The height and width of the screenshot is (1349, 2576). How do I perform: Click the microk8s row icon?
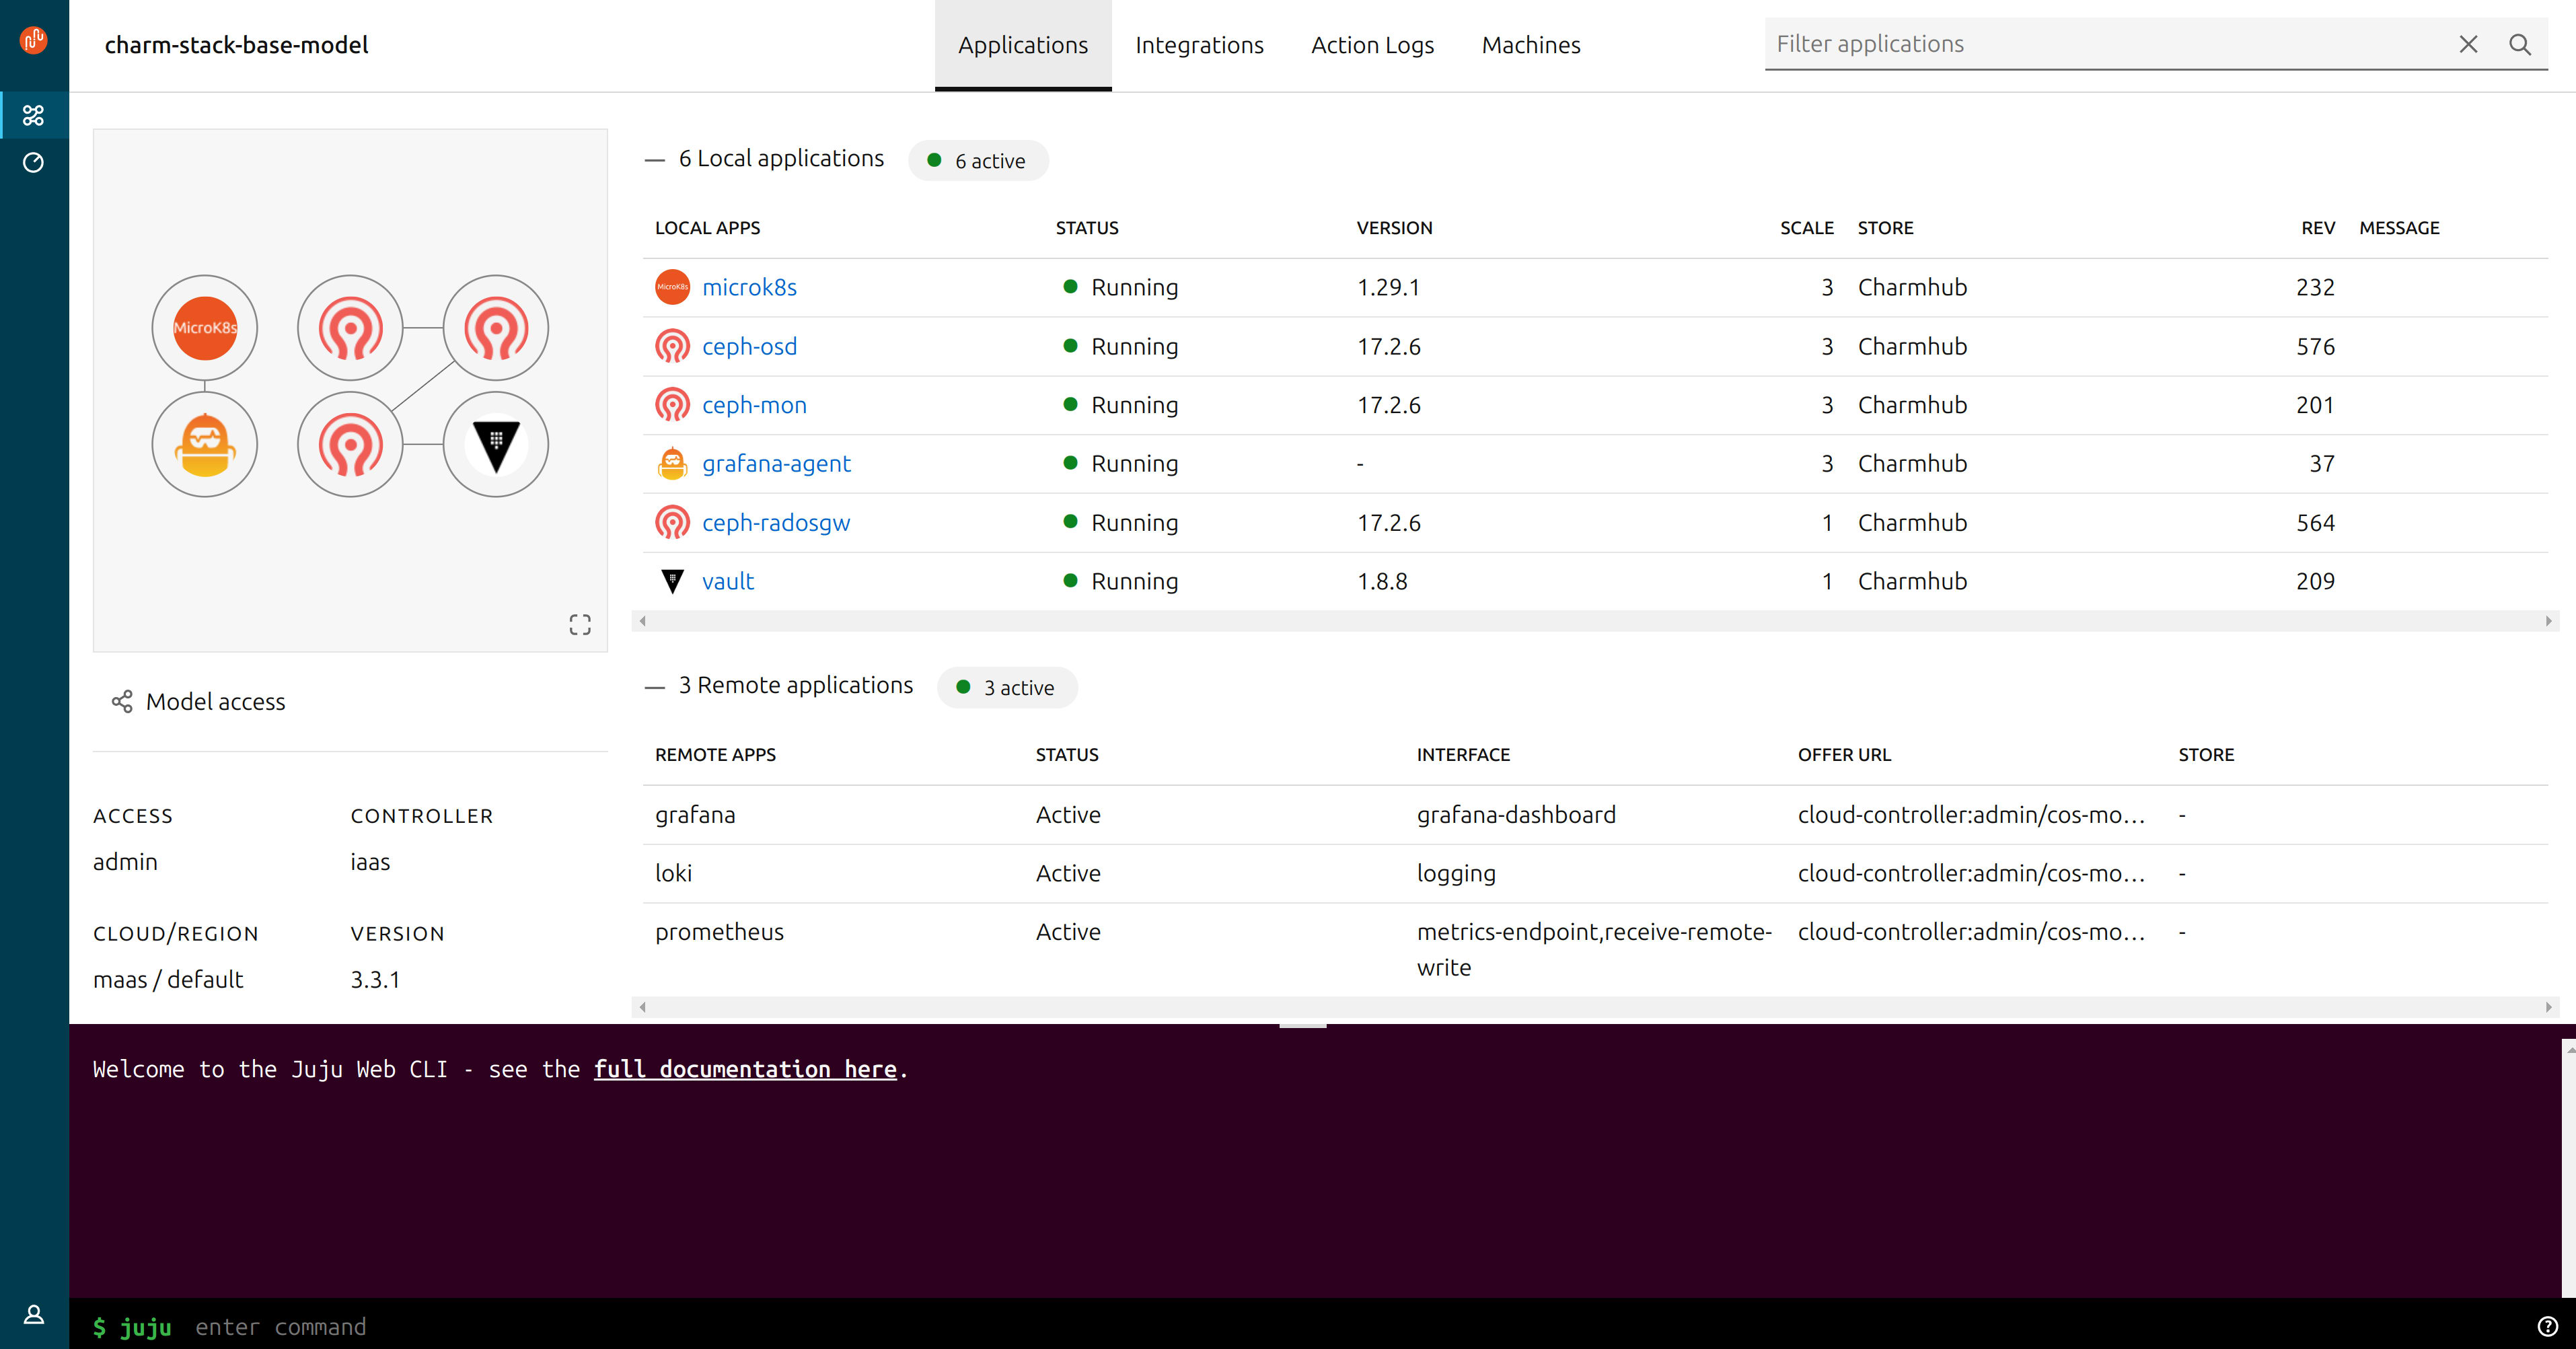pyautogui.click(x=672, y=287)
